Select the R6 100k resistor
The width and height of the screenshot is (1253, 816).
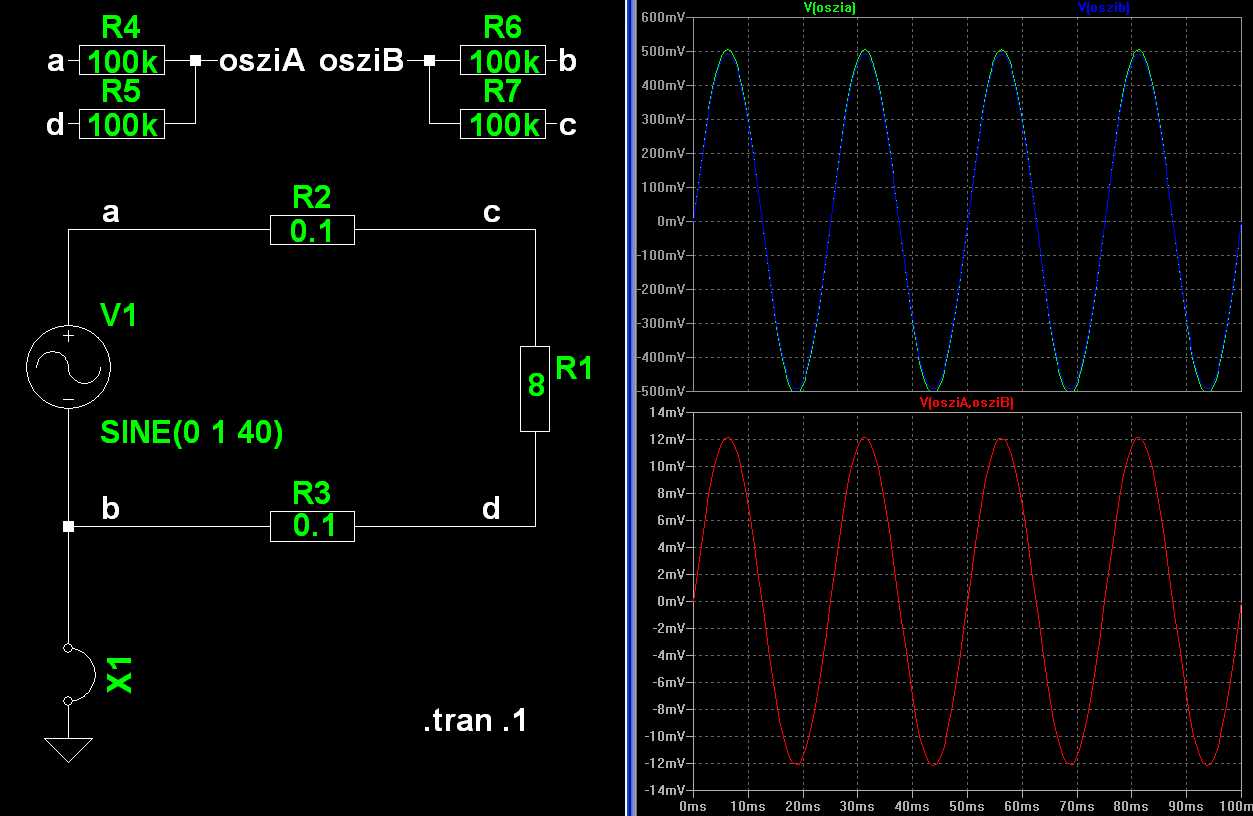pos(503,62)
